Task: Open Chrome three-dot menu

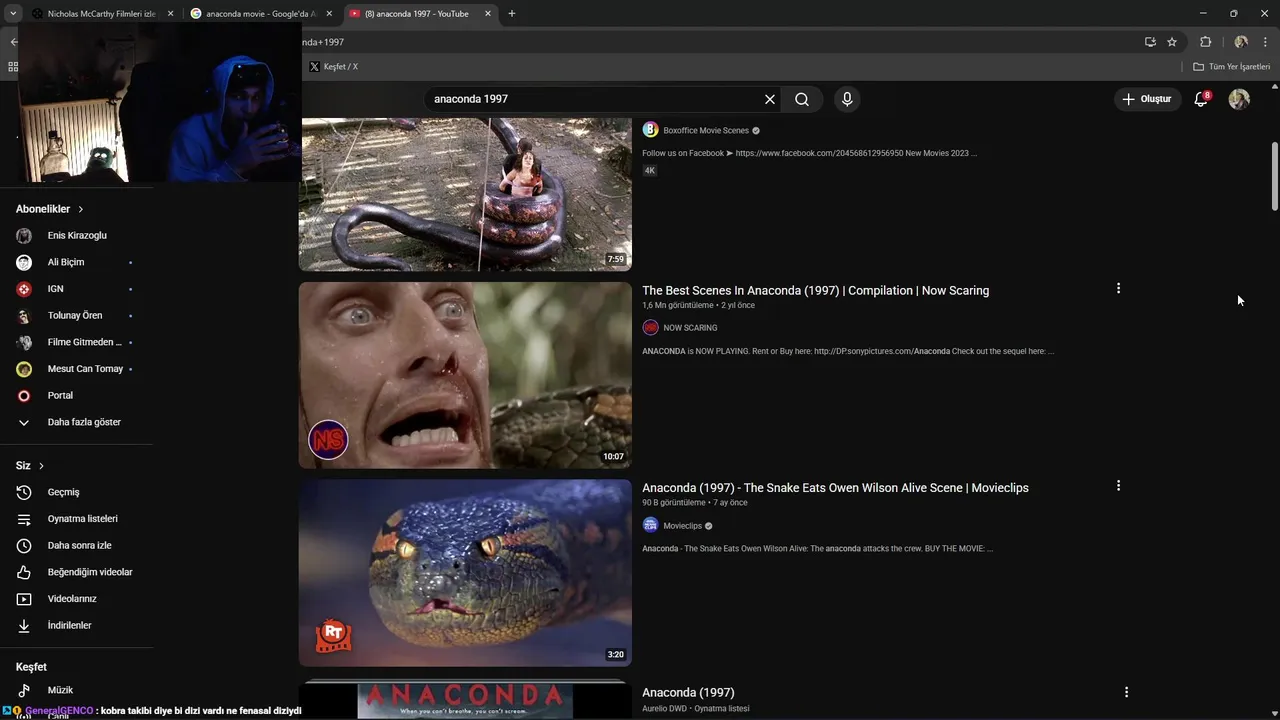Action: tap(1265, 42)
